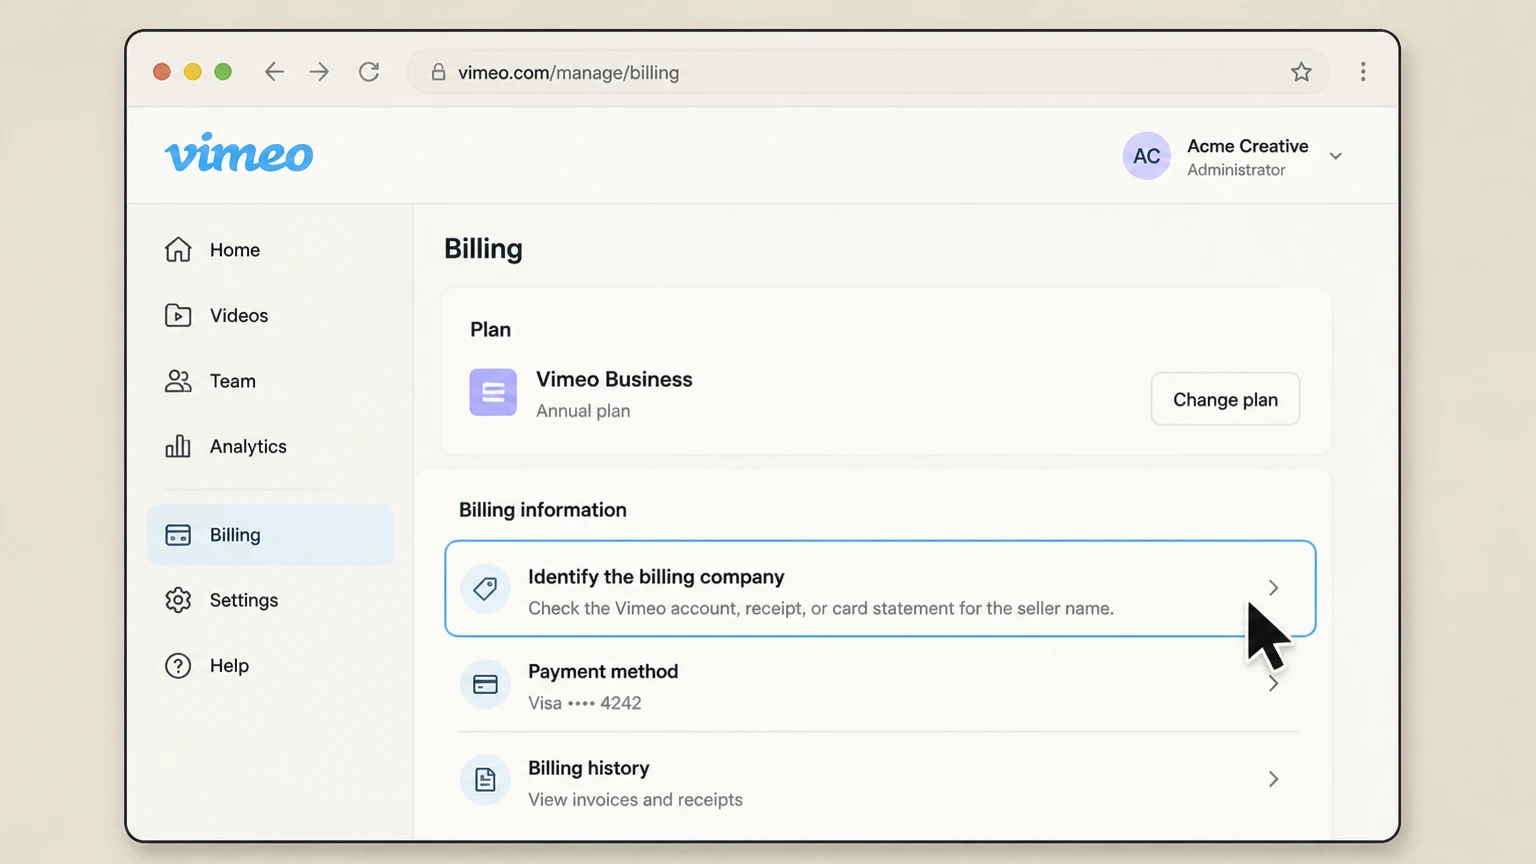Click the purple Vimeo Business plan icon
The height and width of the screenshot is (864, 1536).
pyautogui.click(x=493, y=392)
